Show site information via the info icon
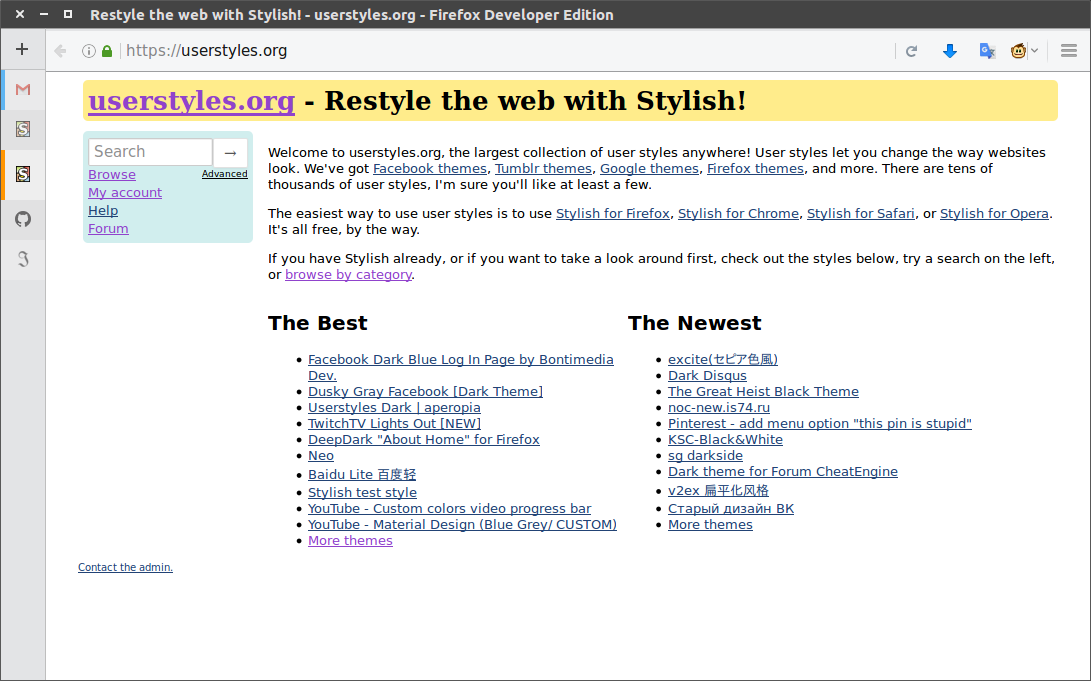 (x=88, y=51)
